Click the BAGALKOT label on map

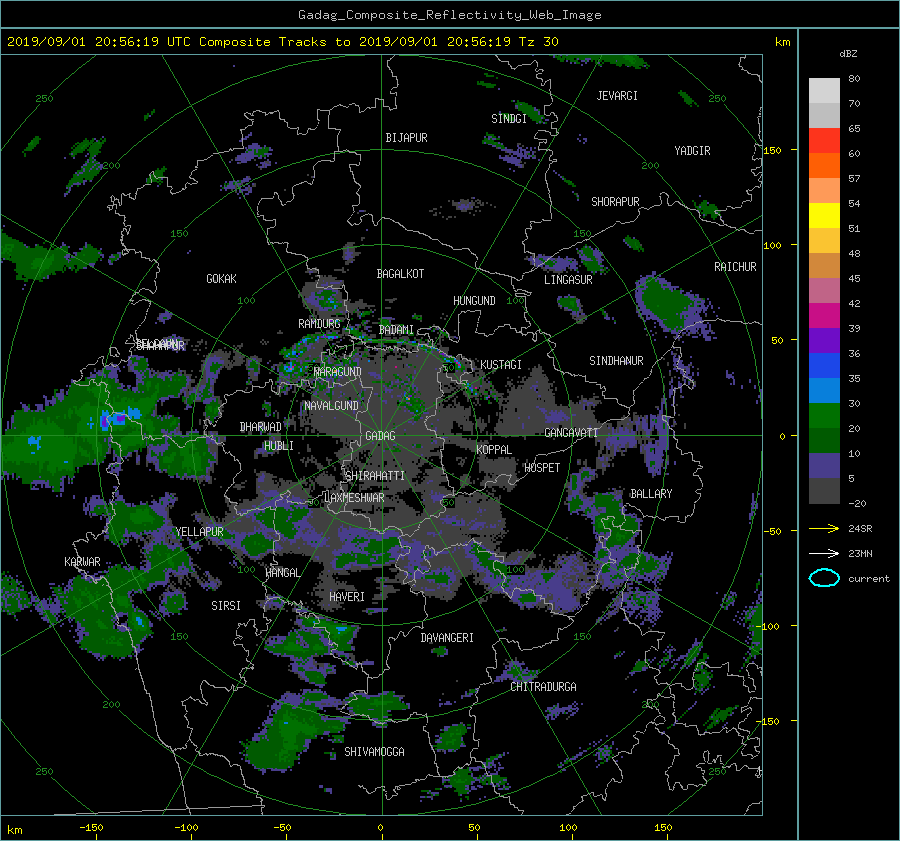coord(400,274)
